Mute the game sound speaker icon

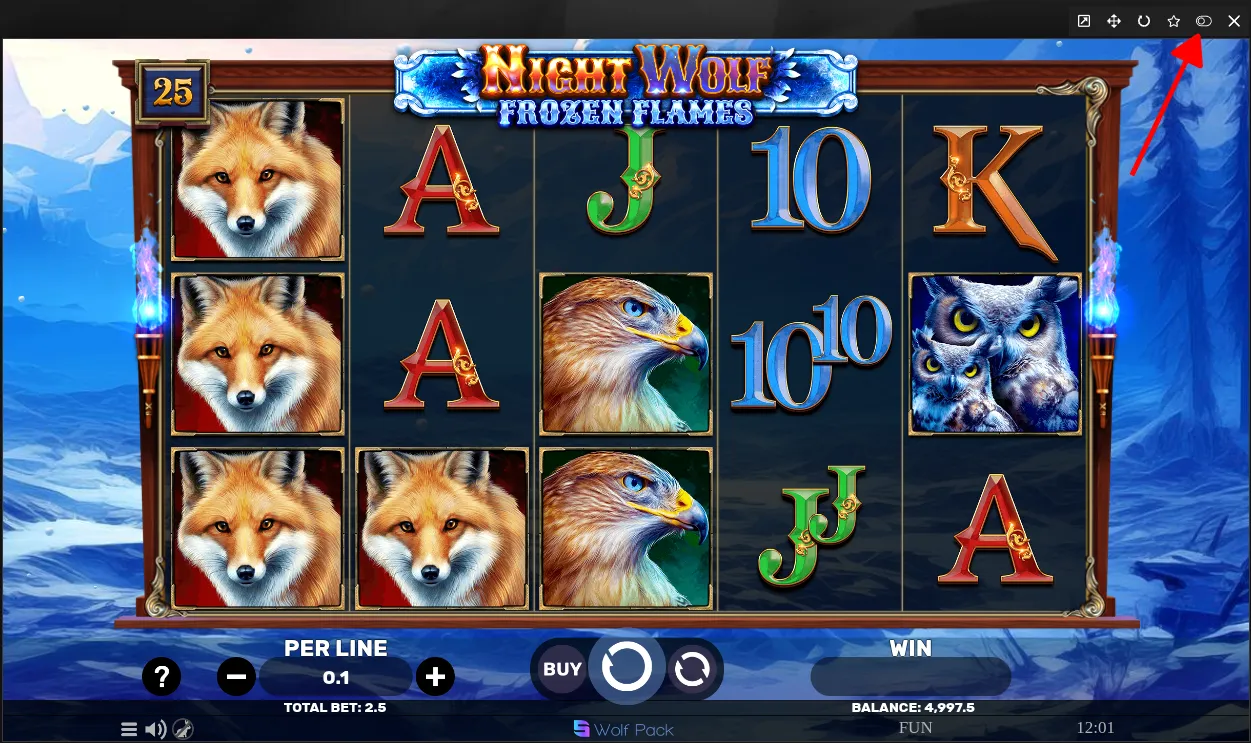coord(155,729)
